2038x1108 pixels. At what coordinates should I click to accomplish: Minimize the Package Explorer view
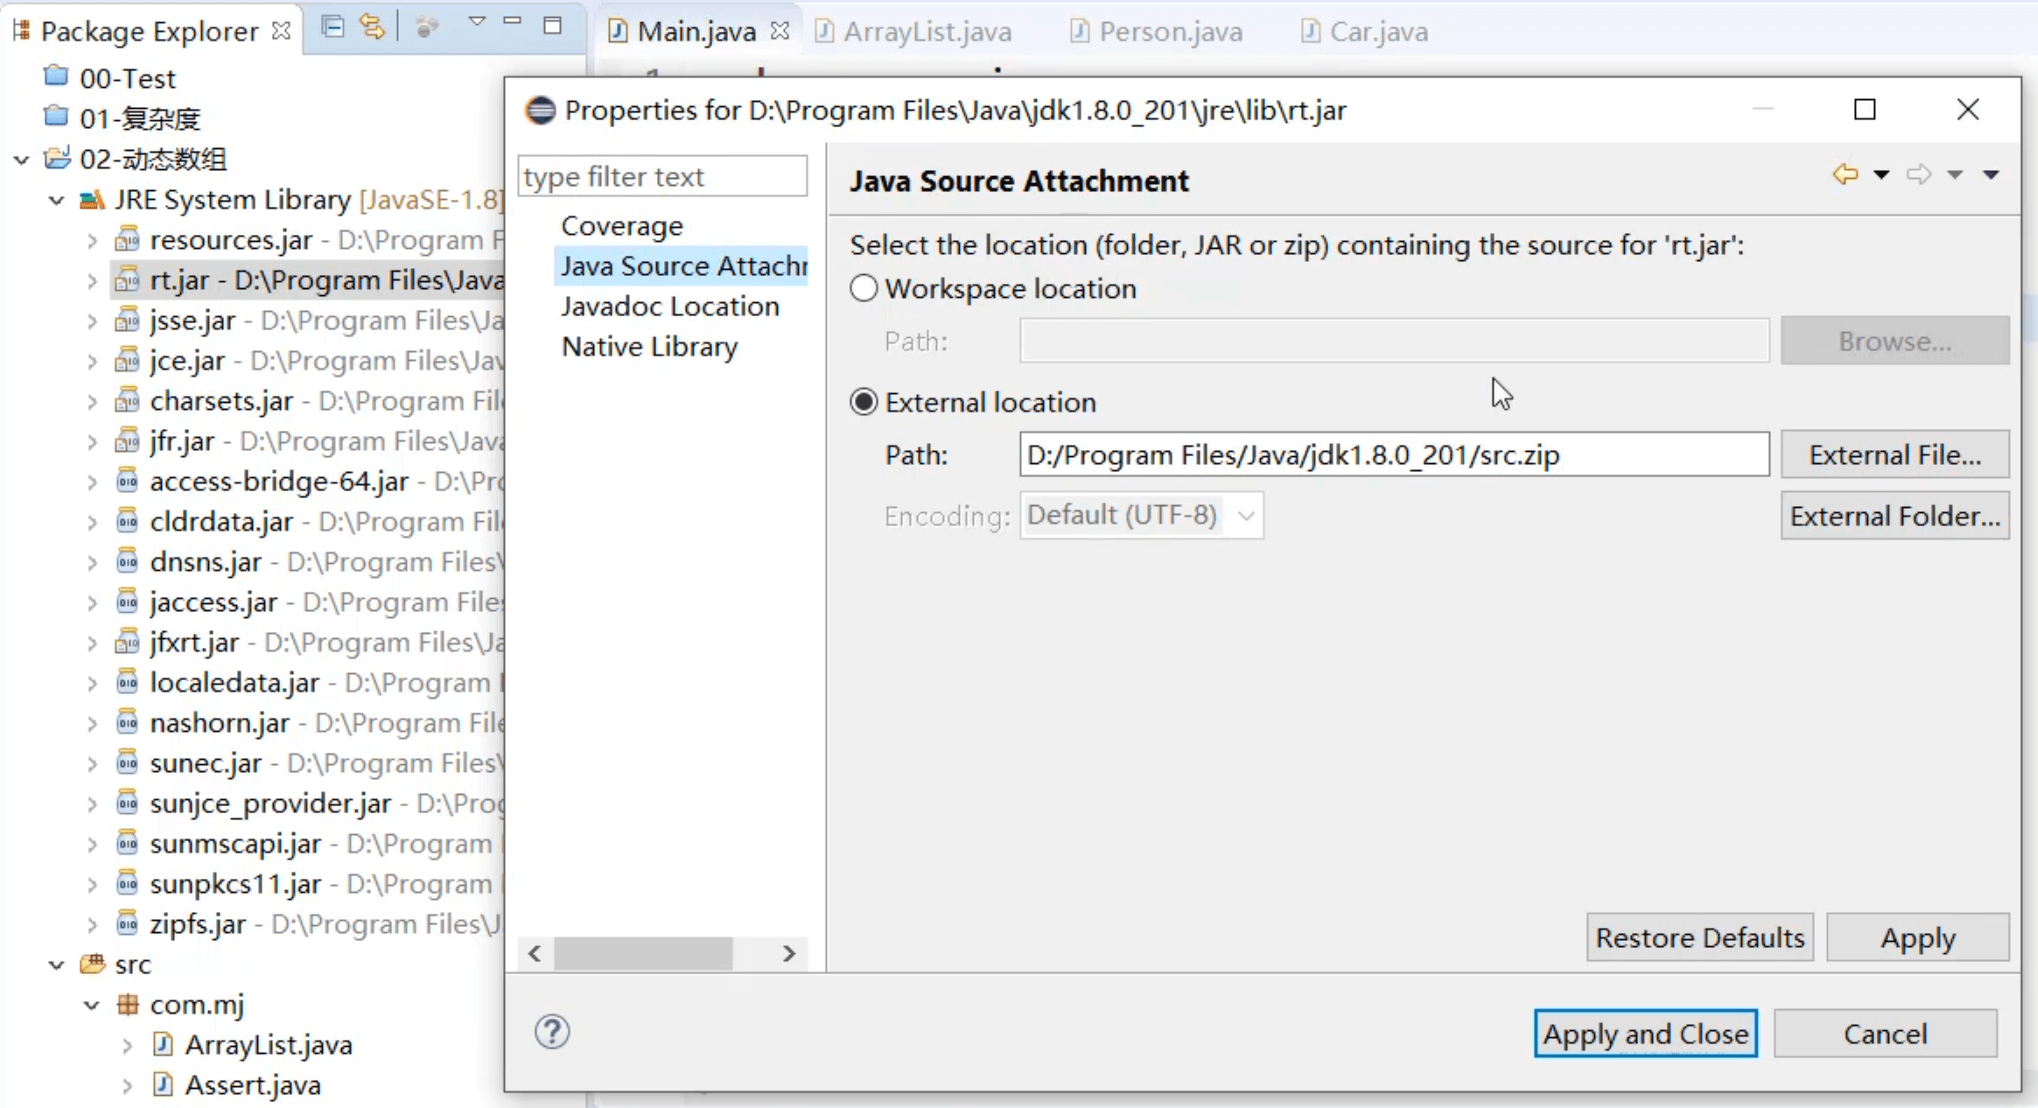[512, 22]
